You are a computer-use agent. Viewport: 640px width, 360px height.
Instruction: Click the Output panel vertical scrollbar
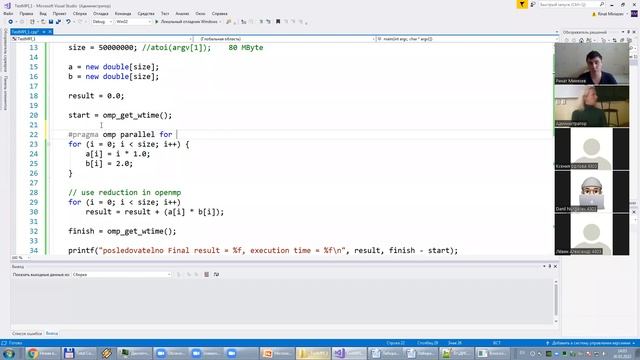556,301
